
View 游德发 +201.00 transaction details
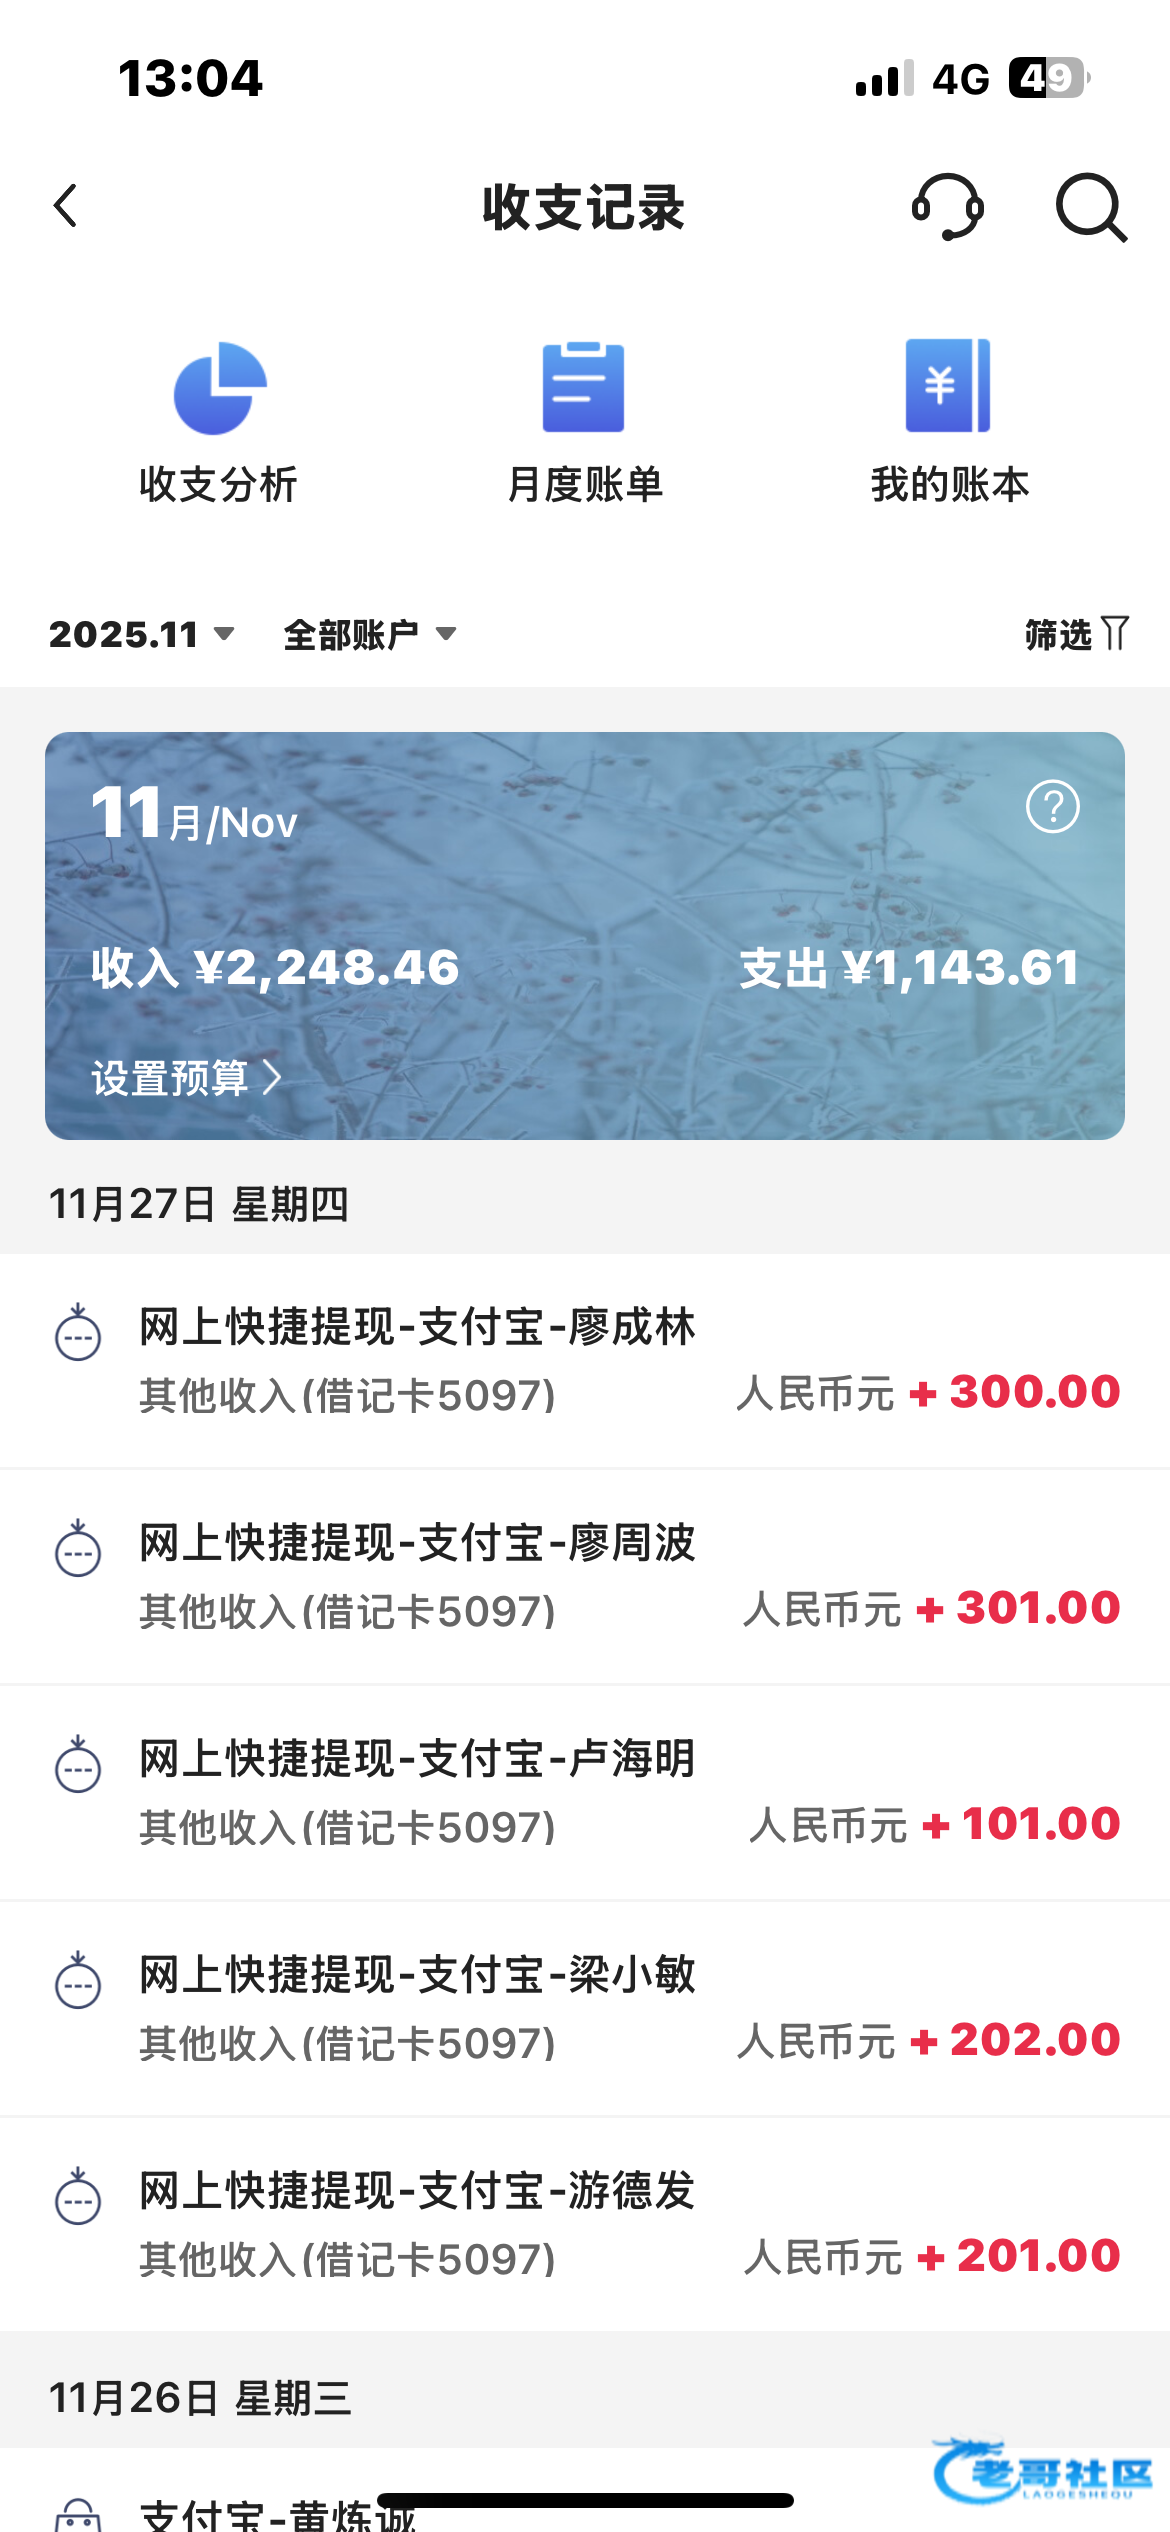coord(585,2225)
